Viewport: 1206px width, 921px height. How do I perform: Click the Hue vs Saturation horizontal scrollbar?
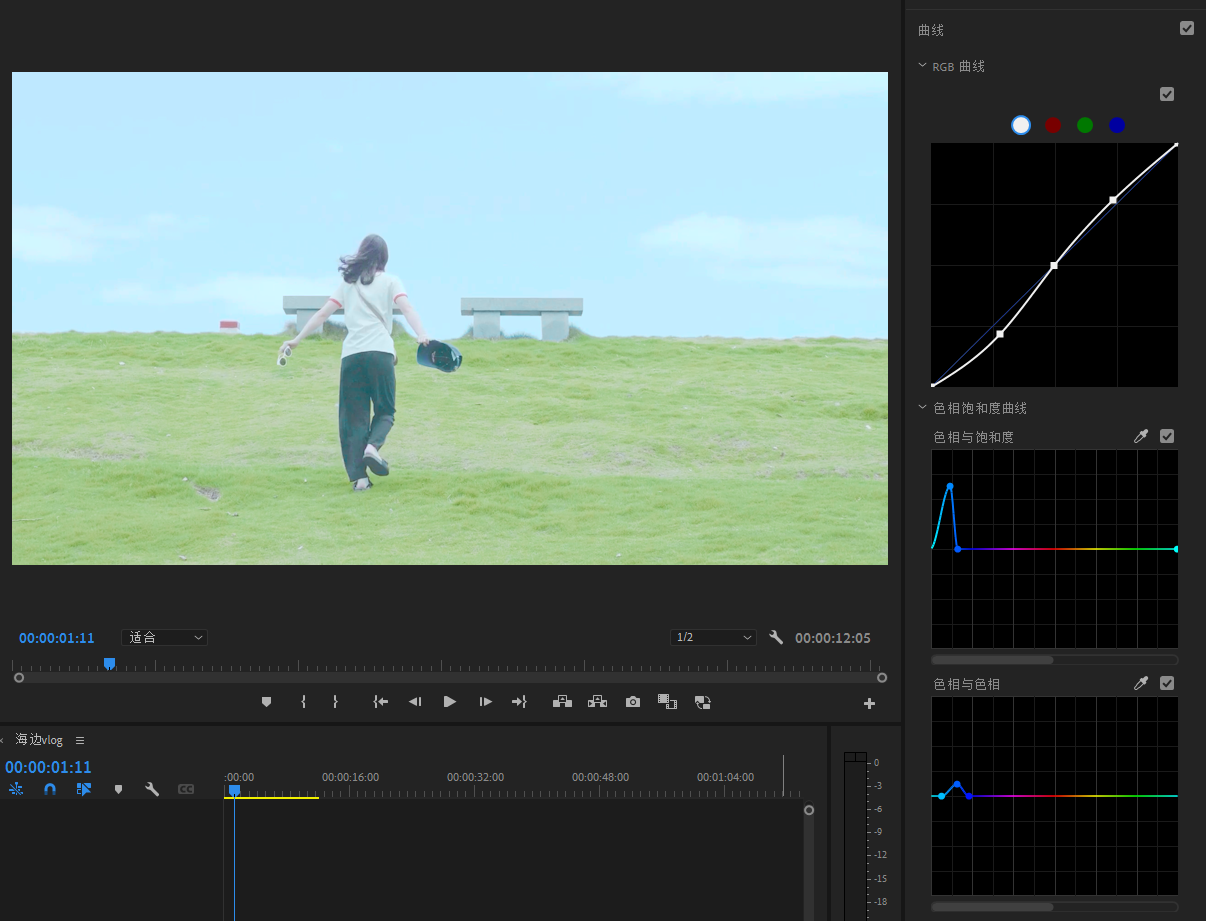(x=992, y=660)
